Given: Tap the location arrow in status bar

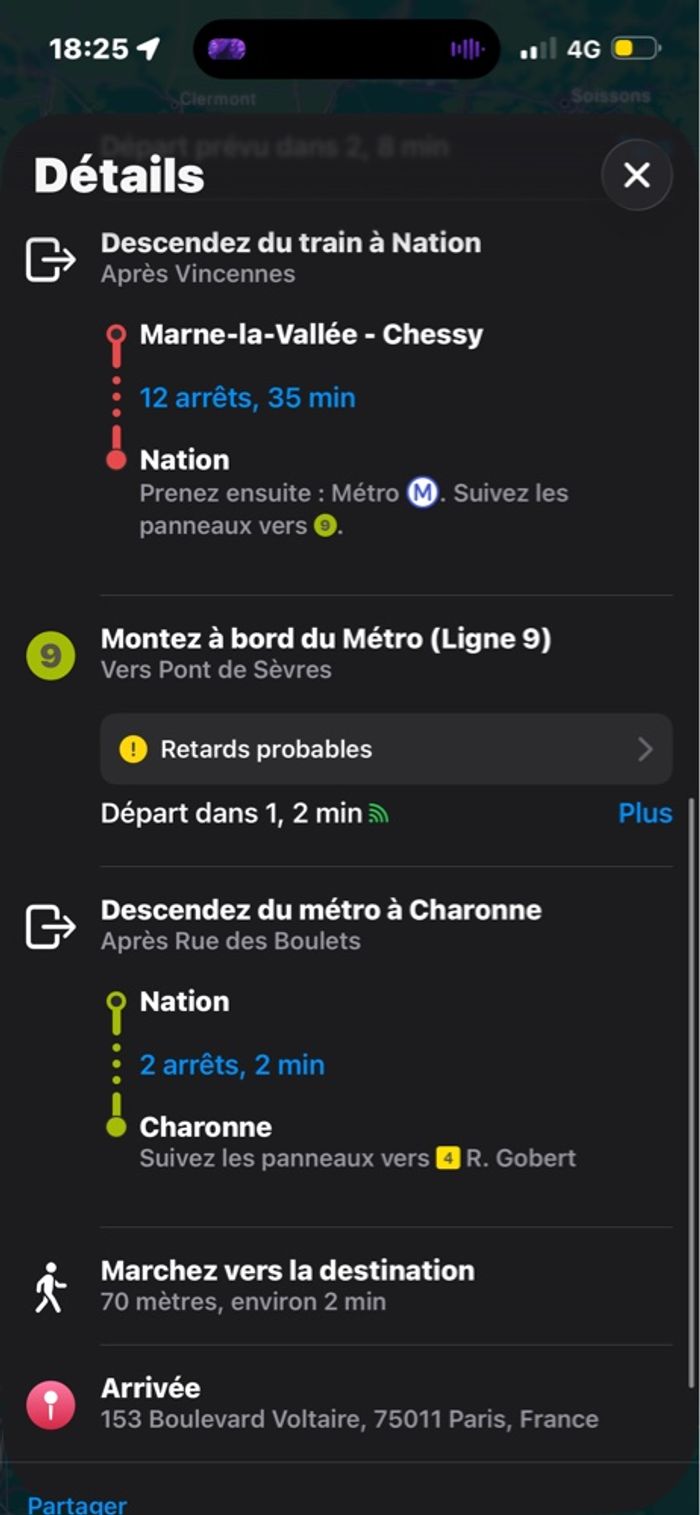Looking at the screenshot, I should click(149, 48).
